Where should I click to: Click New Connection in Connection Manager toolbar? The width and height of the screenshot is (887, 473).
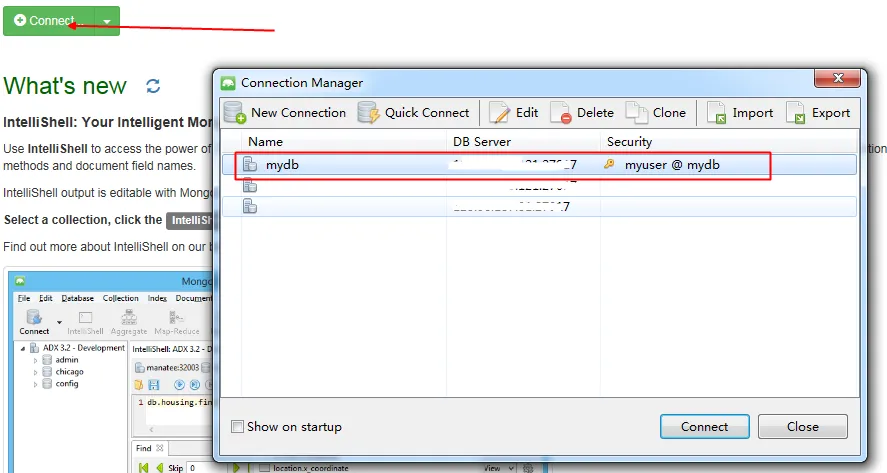click(x=285, y=113)
